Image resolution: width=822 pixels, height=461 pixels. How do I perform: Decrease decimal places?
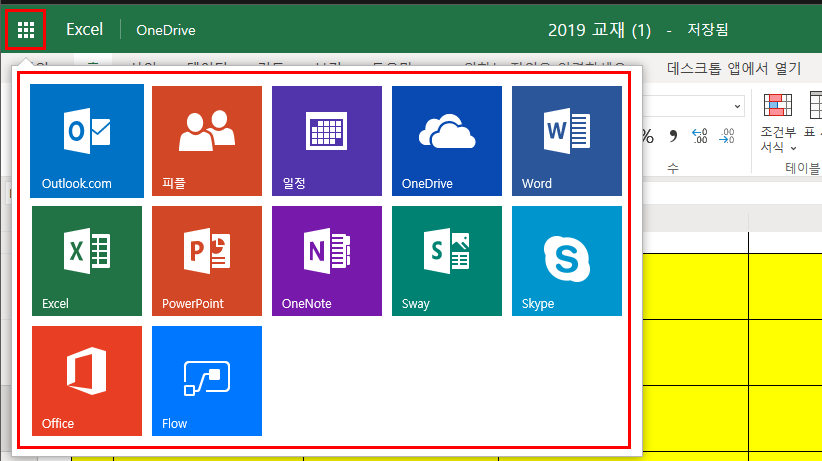(x=727, y=136)
